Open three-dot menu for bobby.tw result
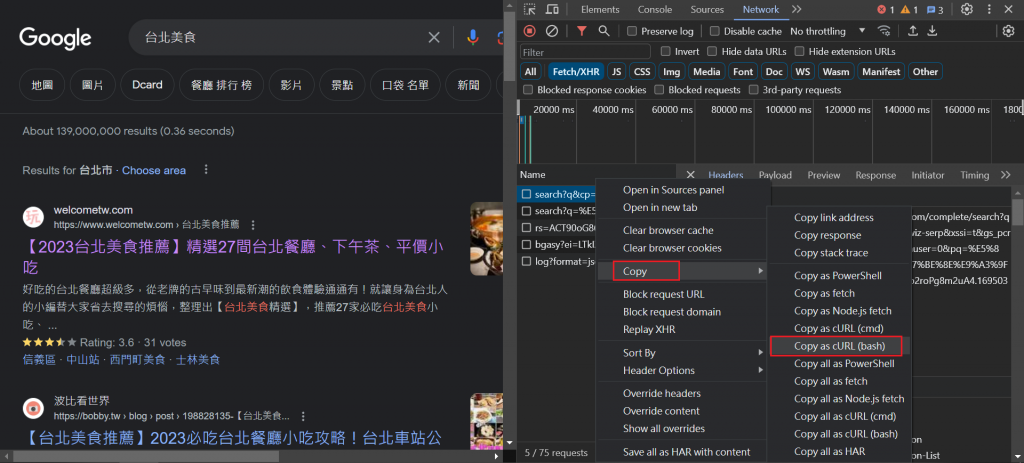Screen dimensions: 1024x463 pyautogui.click(x=302, y=416)
